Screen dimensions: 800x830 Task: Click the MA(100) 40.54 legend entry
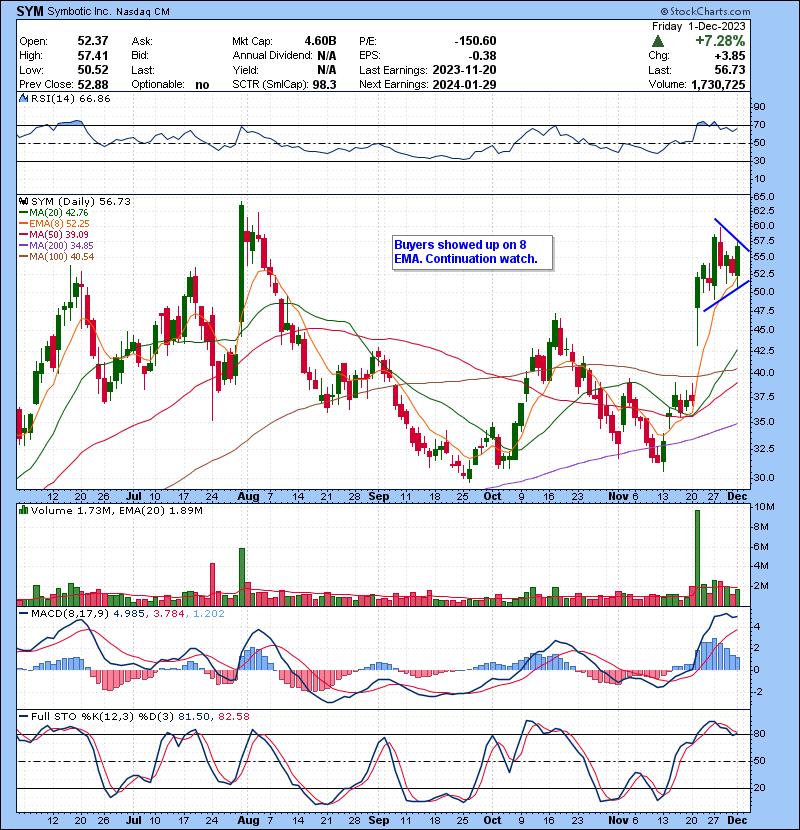point(57,257)
